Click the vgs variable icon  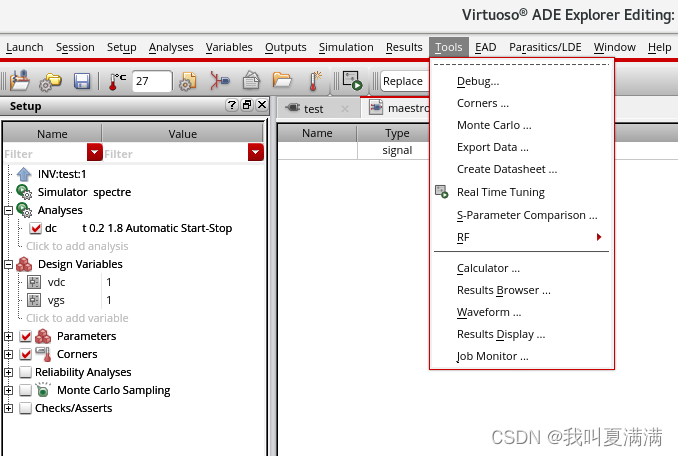pos(34,300)
